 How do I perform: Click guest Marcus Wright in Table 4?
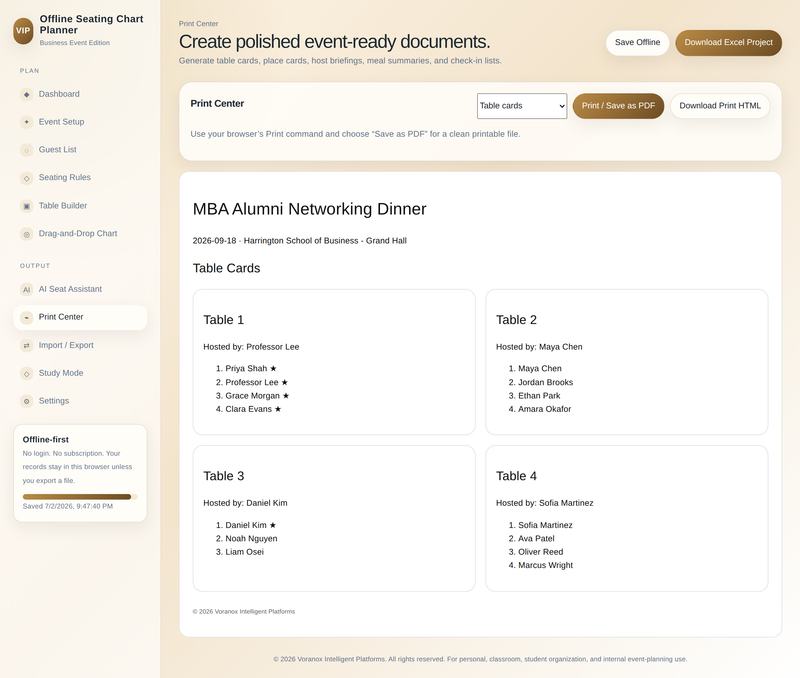click(545, 565)
